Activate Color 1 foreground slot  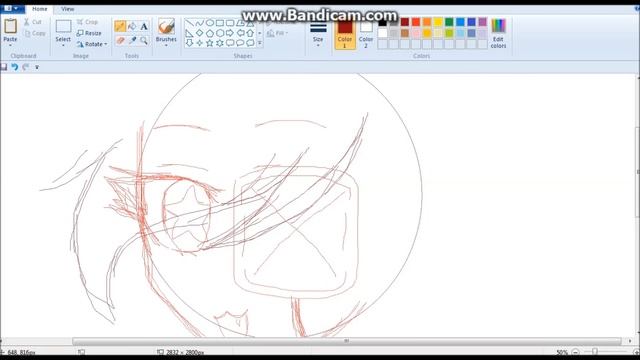click(x=345, y=34)
